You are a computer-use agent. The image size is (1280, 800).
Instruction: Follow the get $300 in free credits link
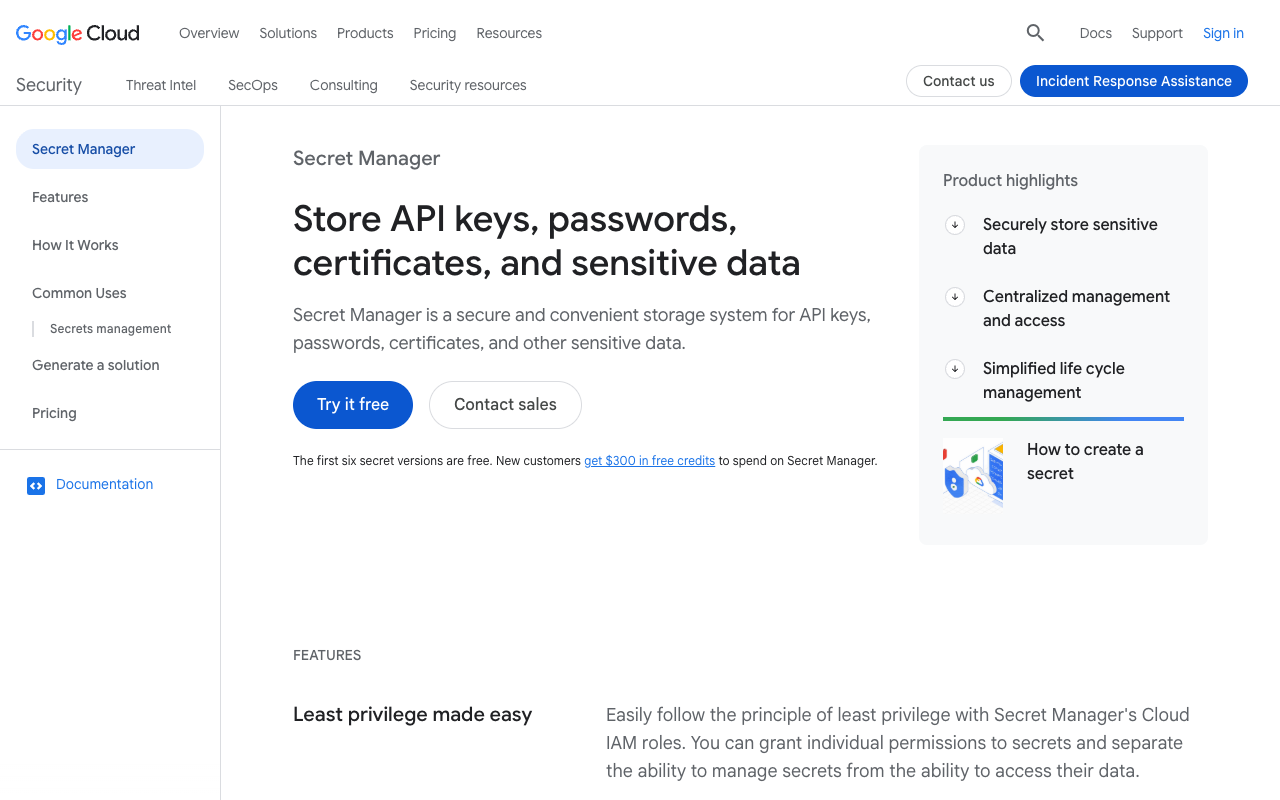click(x=650, y=461)
